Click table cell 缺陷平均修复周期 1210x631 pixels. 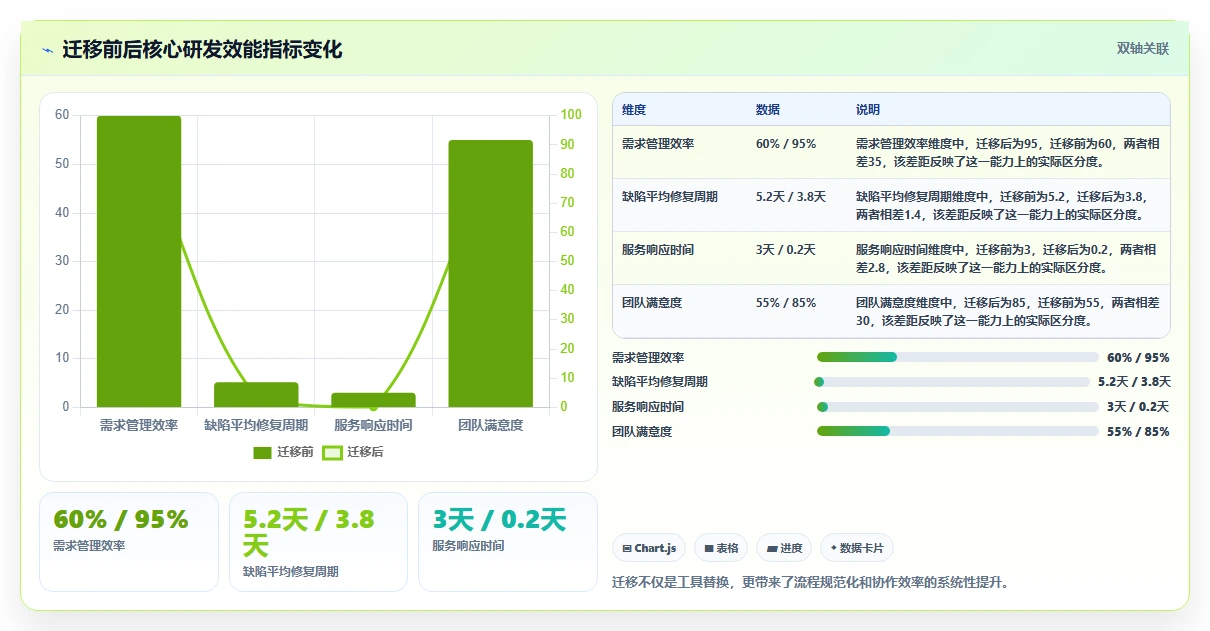click(x=670, y=197)
